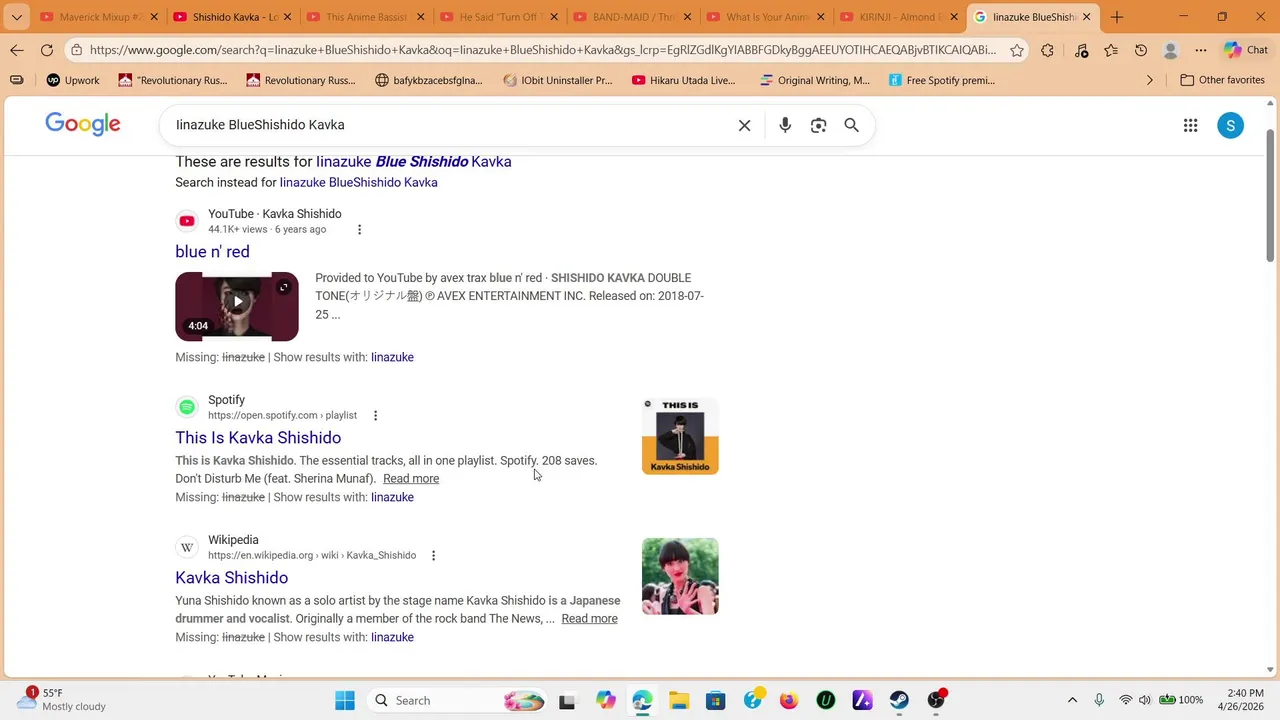1280x720 pixels.
Task: Close the Iinazuke BlueShishido tab
Action: coord(1086,17)
